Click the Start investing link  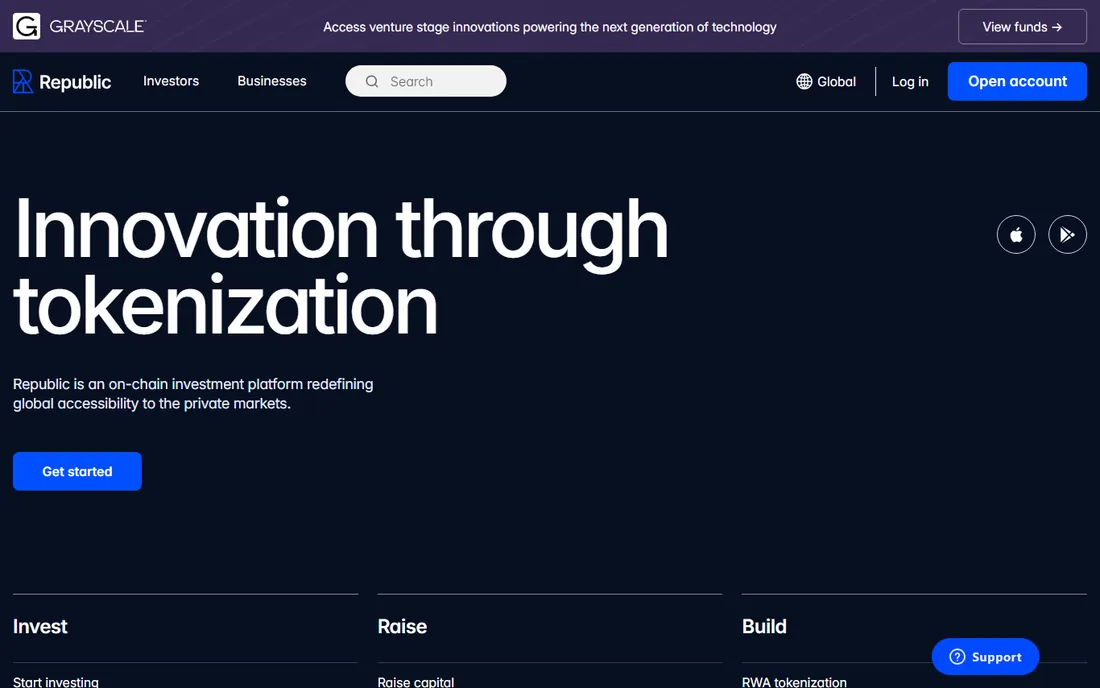click(x=55, y=682)
